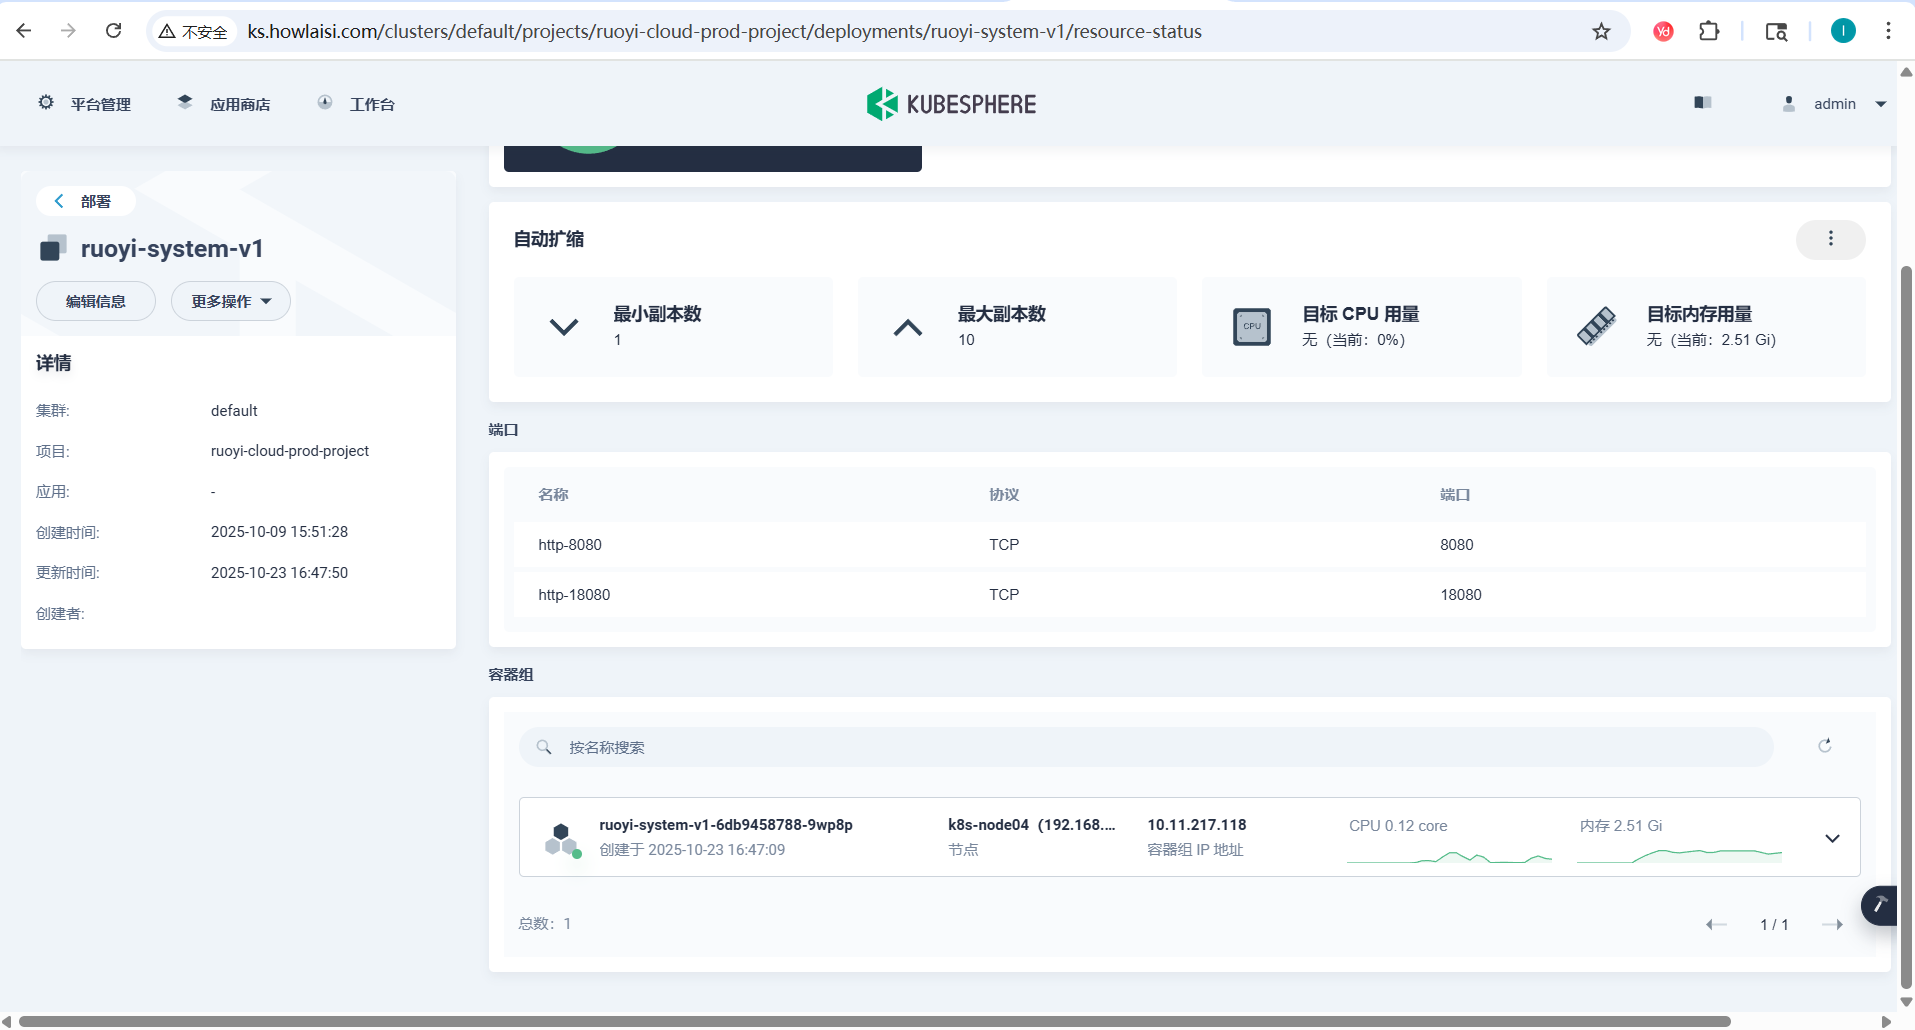The width and height of the screenshot is (1915, 1030).
Task: Bookmark this page with the star icon
Action: point(1601,31)
